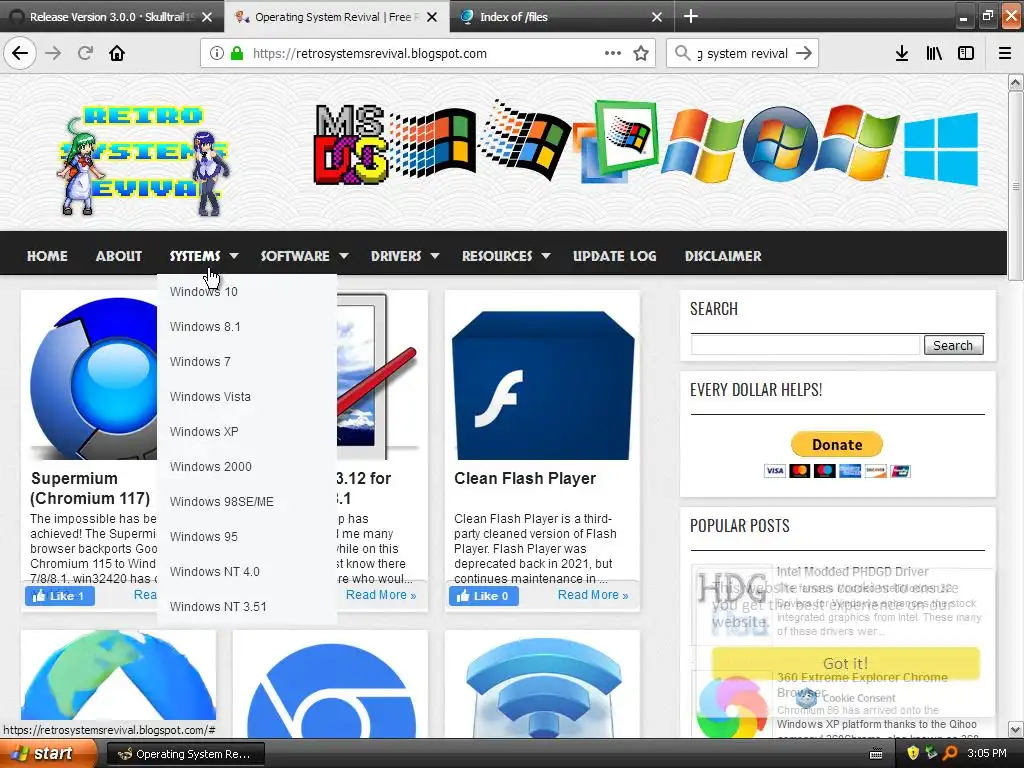Select Windows 95 from Systems menu

pyautogui.click(x=247, y=536)
